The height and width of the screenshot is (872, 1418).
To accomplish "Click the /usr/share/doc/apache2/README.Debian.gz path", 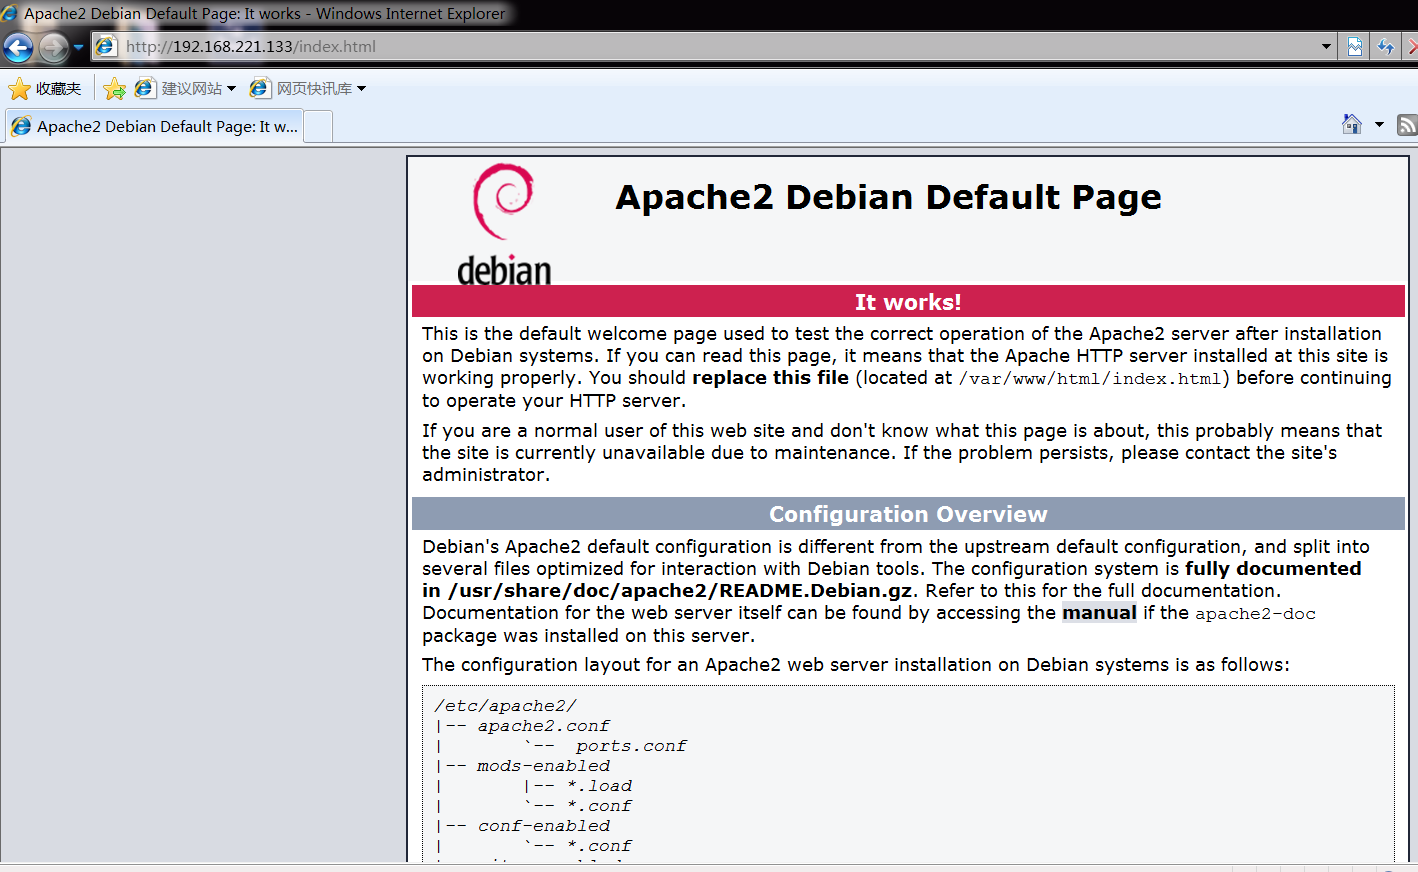I will (x=680, y=591).
